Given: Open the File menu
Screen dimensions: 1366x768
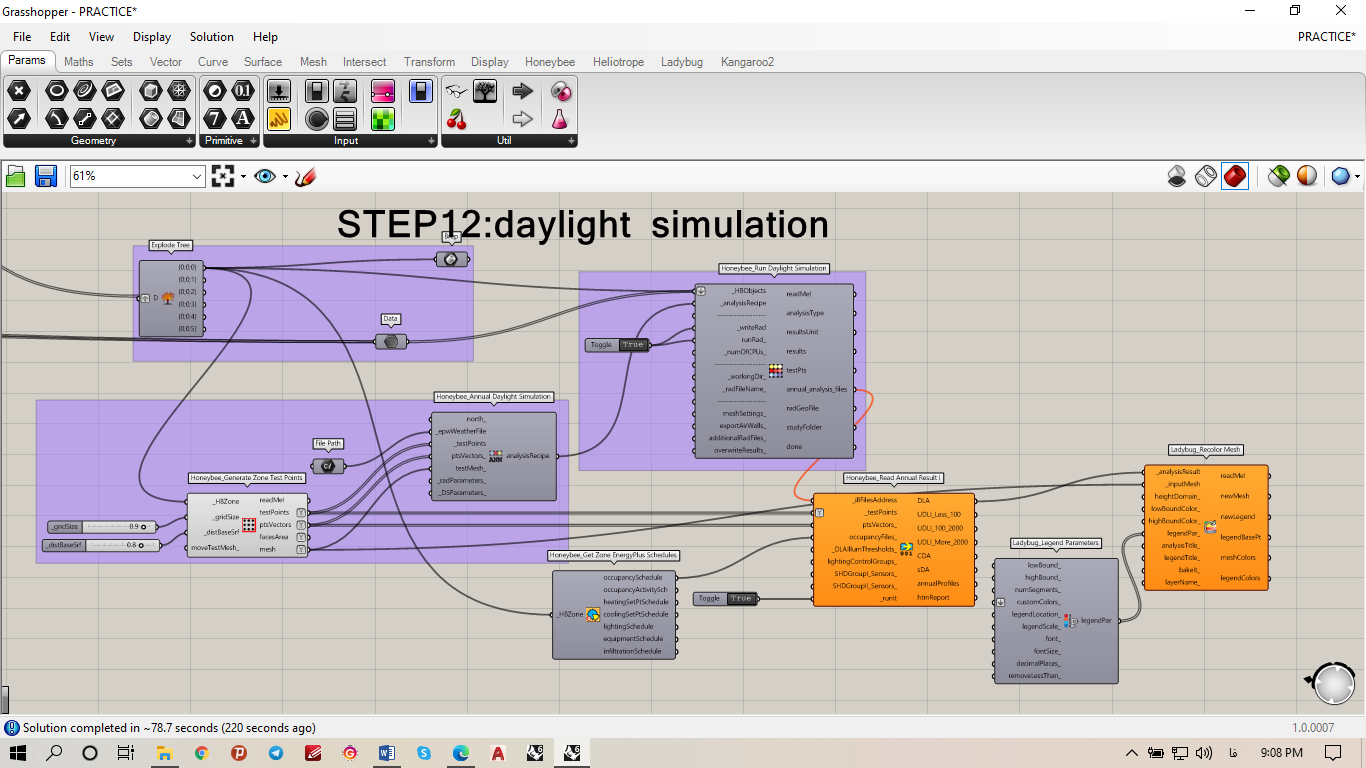Looking at the screenshot, I should (x=22, y=37).
